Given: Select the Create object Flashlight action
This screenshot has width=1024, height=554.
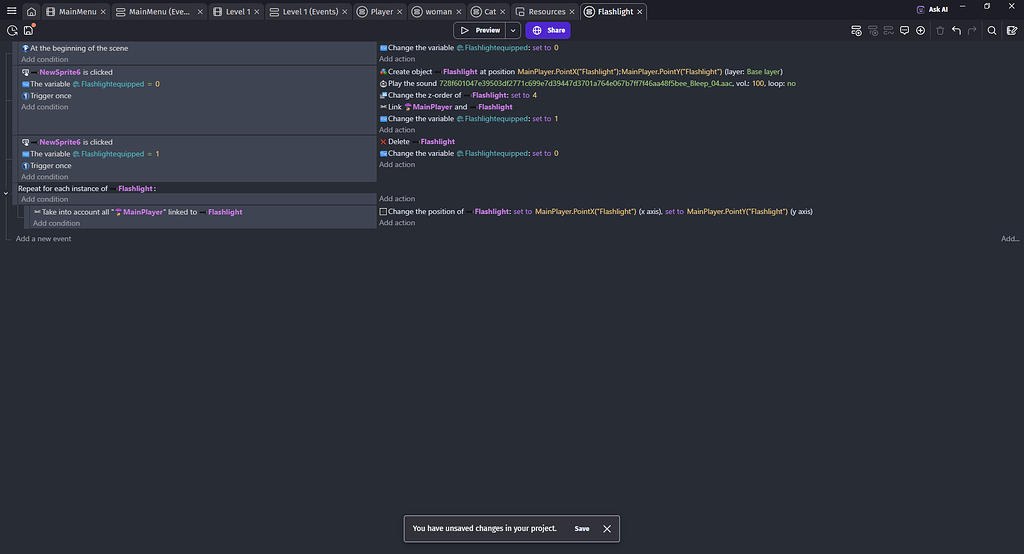Looking at the screenshot, I should [581, 72].
